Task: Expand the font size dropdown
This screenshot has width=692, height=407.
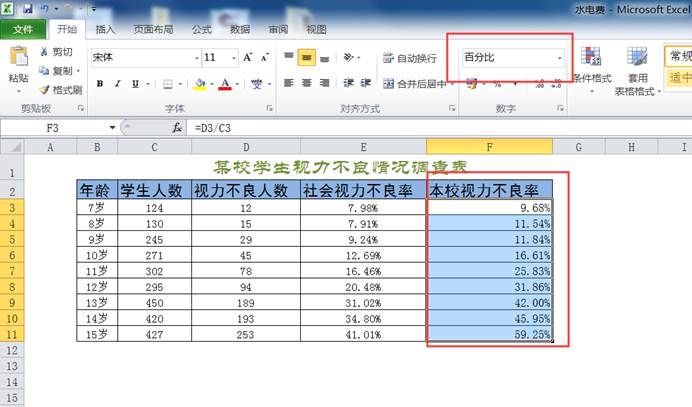Action: pyautogui.click(x=233, y=58)
